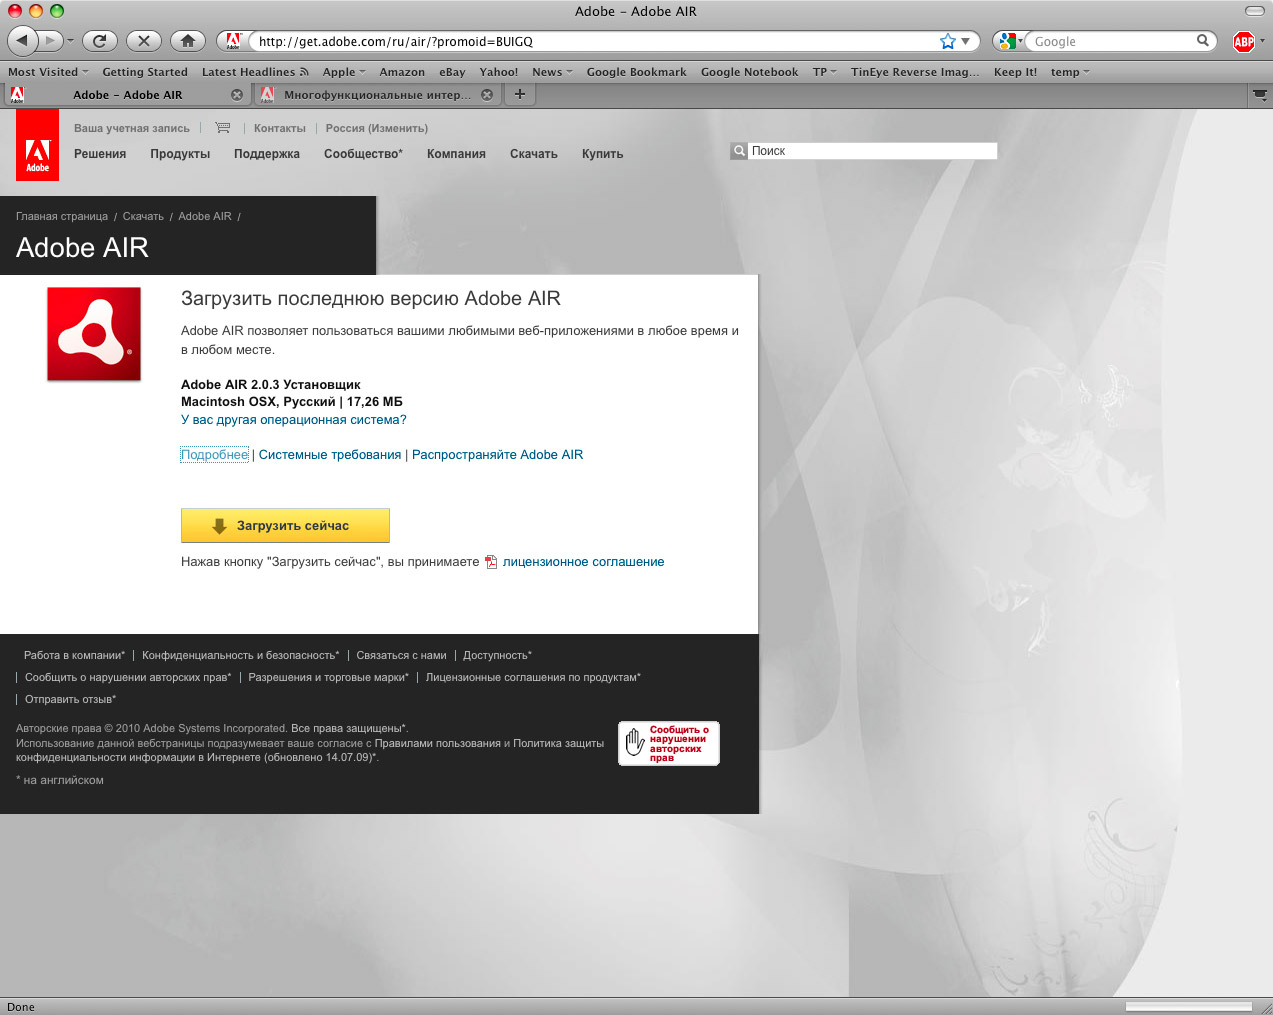
Task: Open the Сообщество menu
Action: pos(363,154)
